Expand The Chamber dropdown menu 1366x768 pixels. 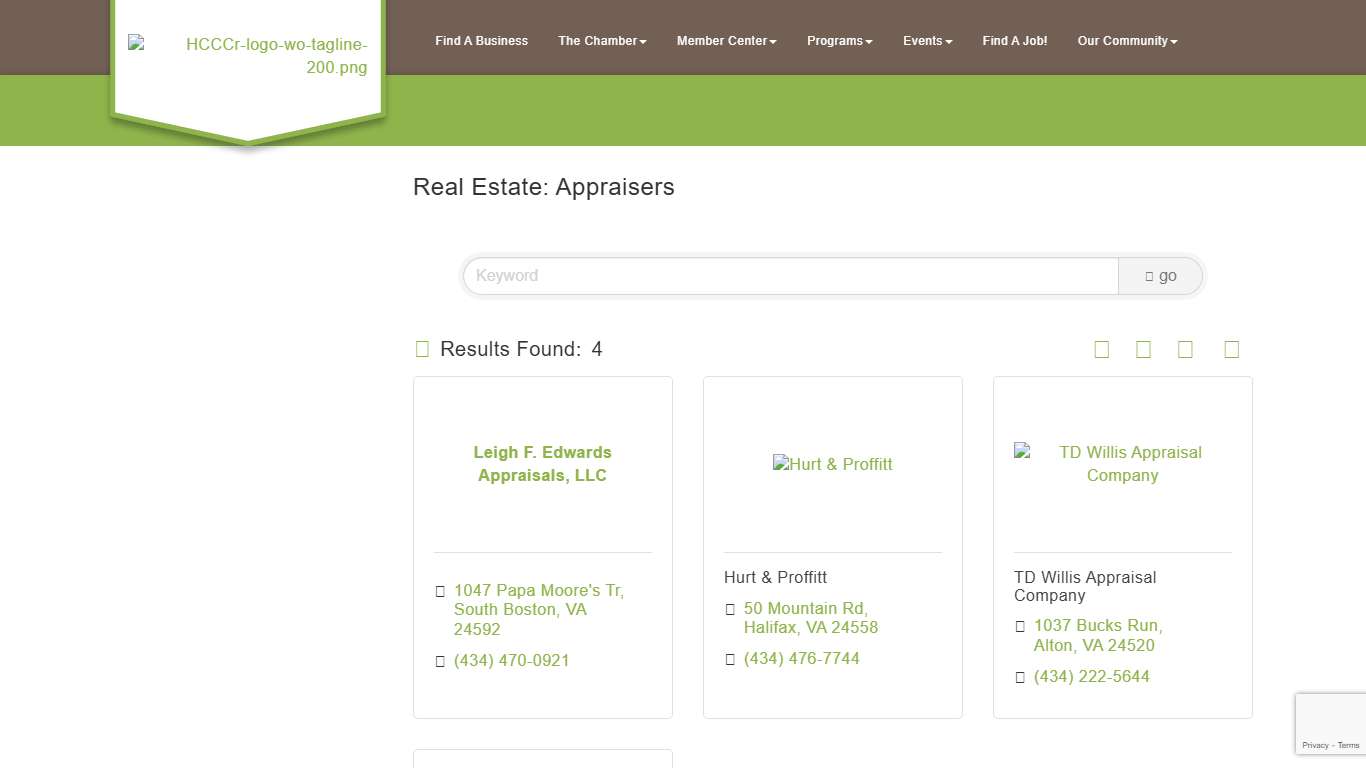point(602,41)
